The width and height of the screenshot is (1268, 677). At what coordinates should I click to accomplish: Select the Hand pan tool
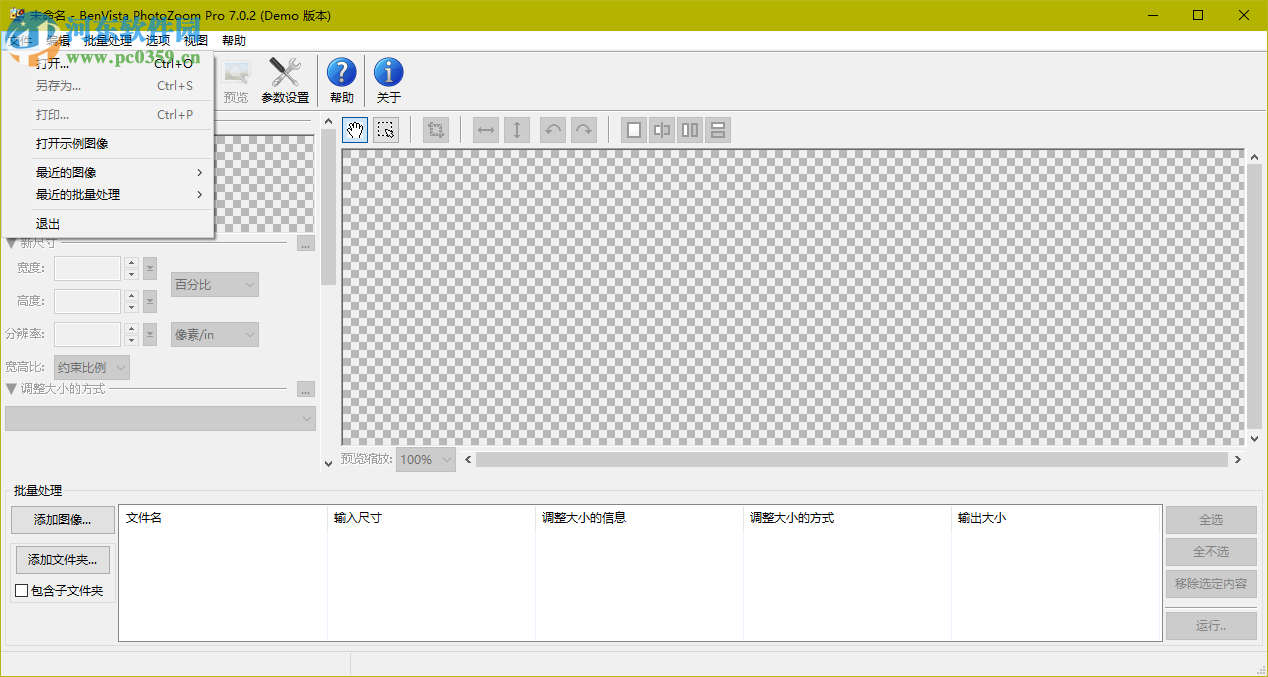354,130
